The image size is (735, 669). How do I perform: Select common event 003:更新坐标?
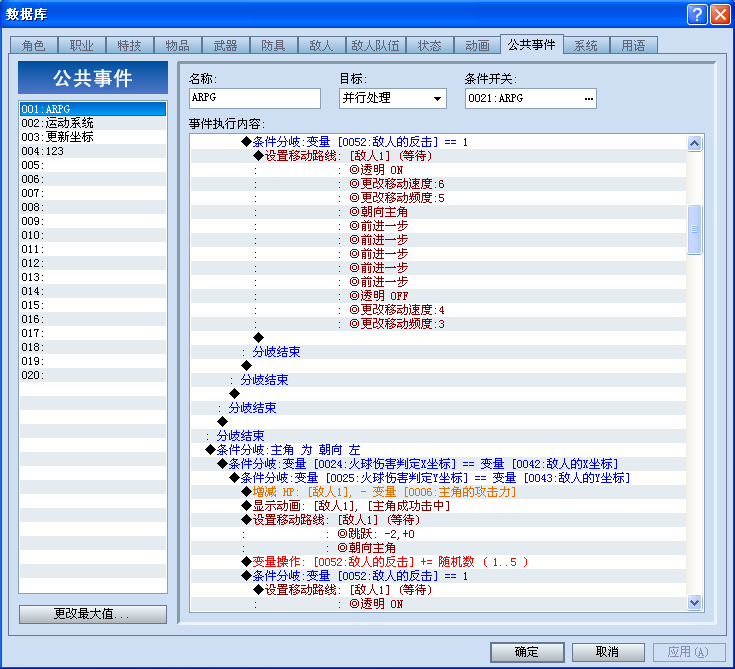pos(93,137)
